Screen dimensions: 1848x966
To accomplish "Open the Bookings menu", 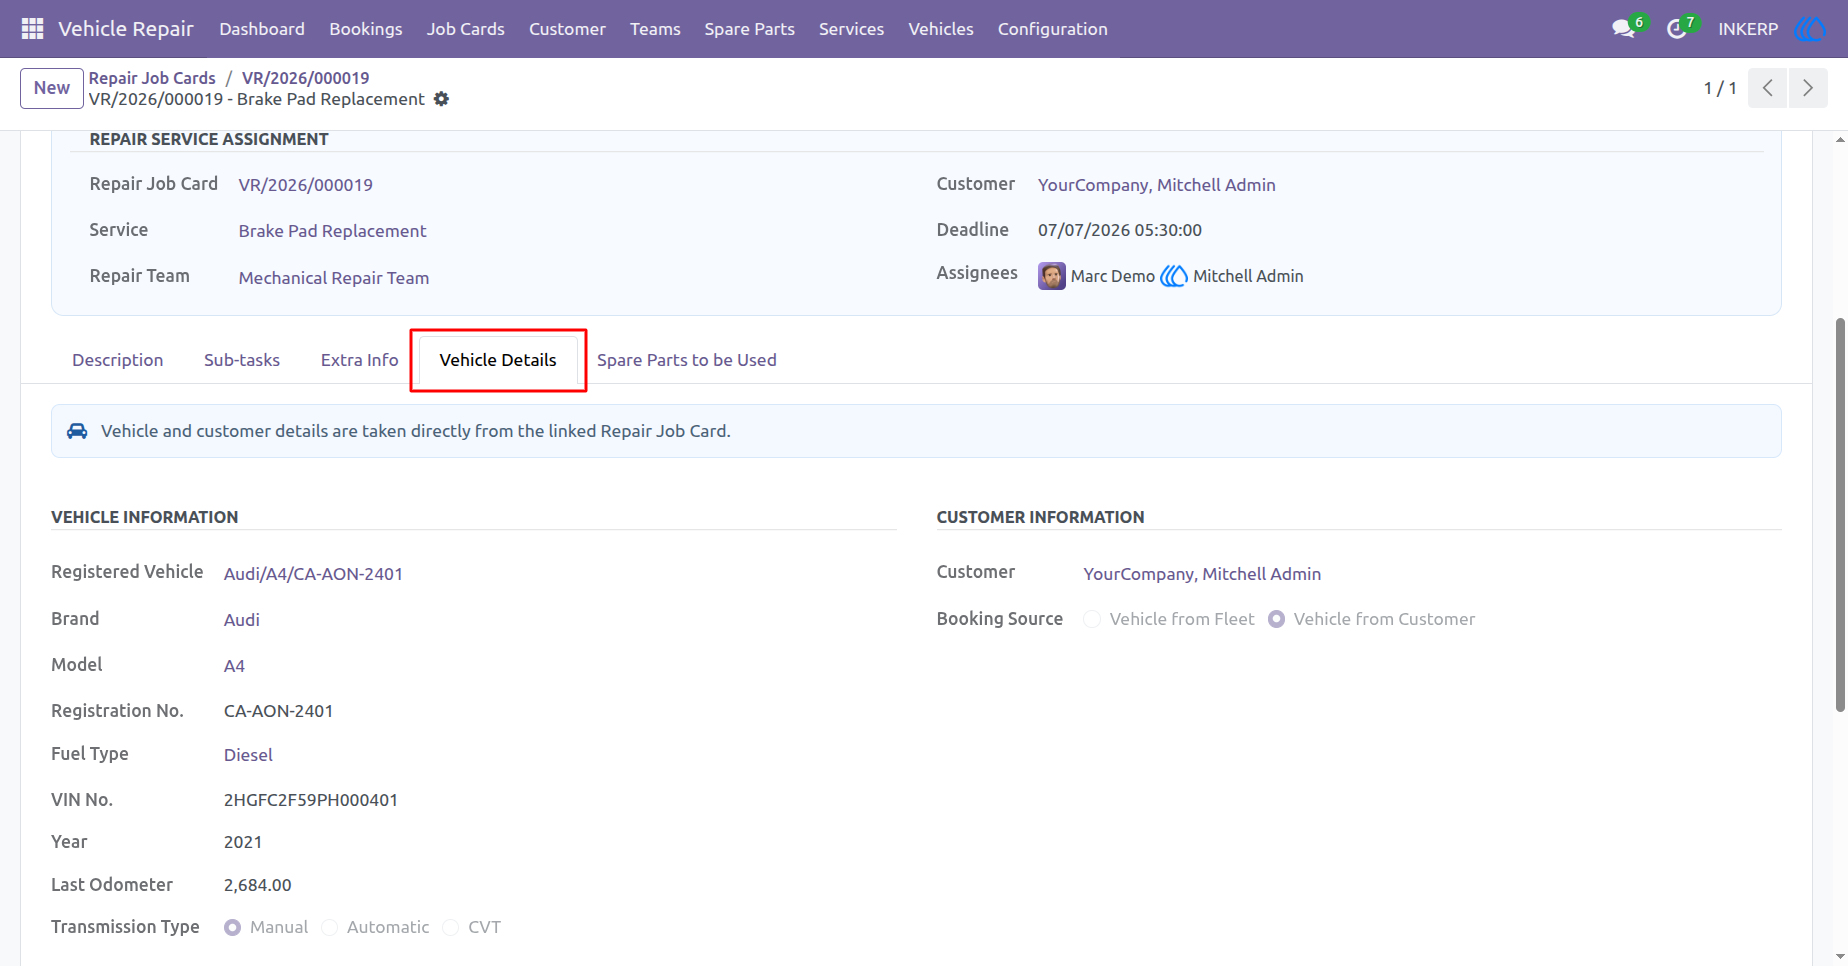I will pos(366,29).
